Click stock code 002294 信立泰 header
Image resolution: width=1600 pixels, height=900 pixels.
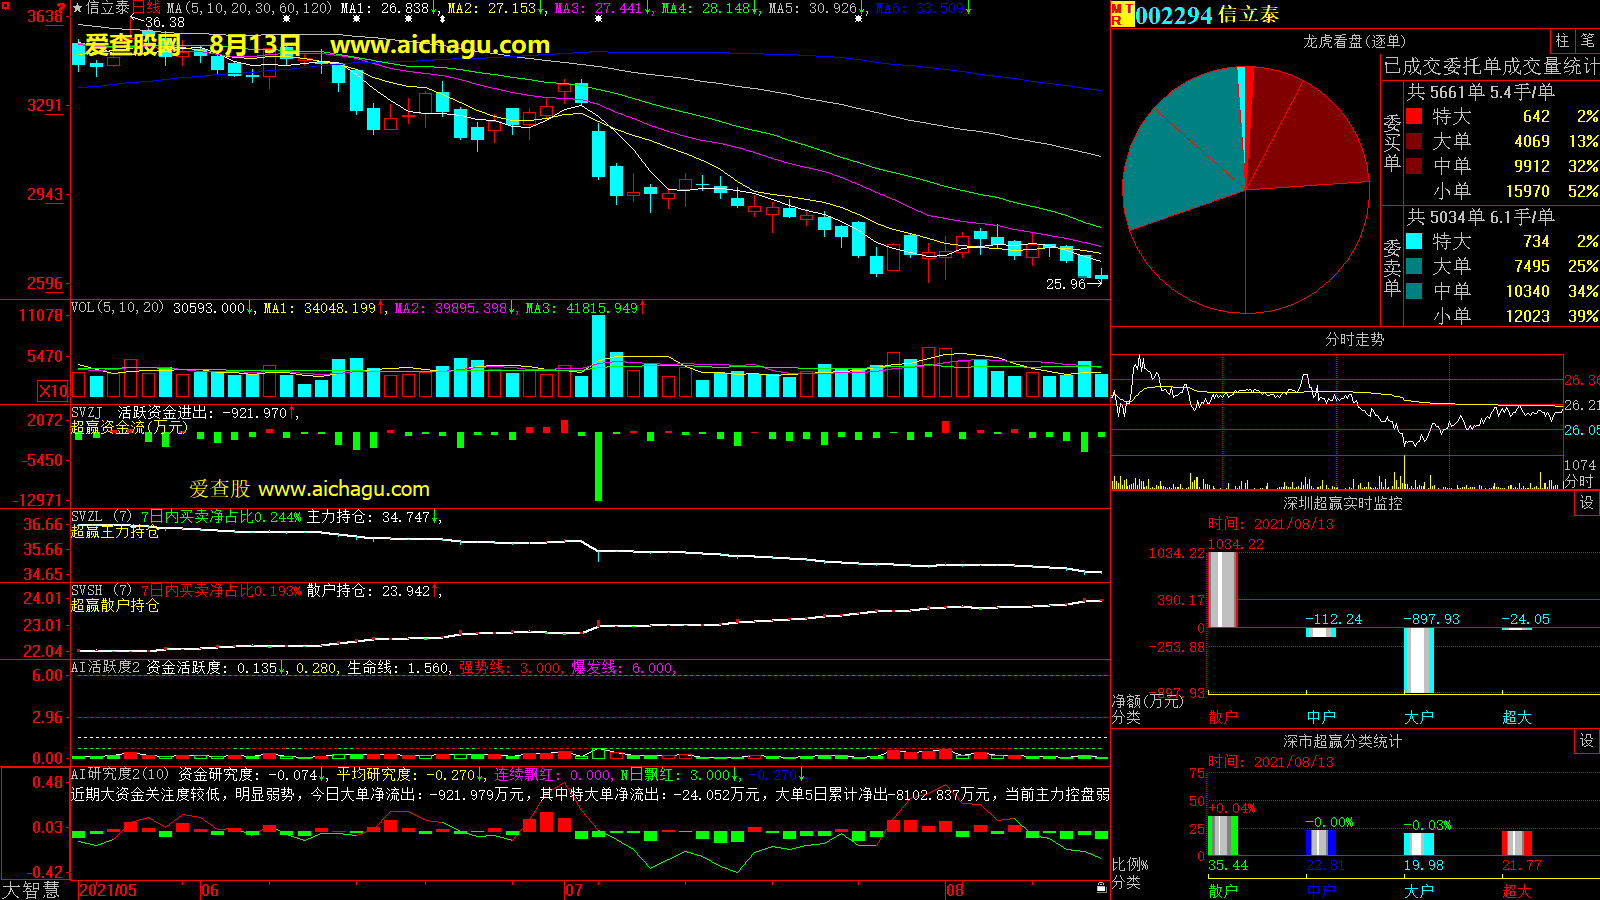pyautogui.click(x=1207, y=15)
